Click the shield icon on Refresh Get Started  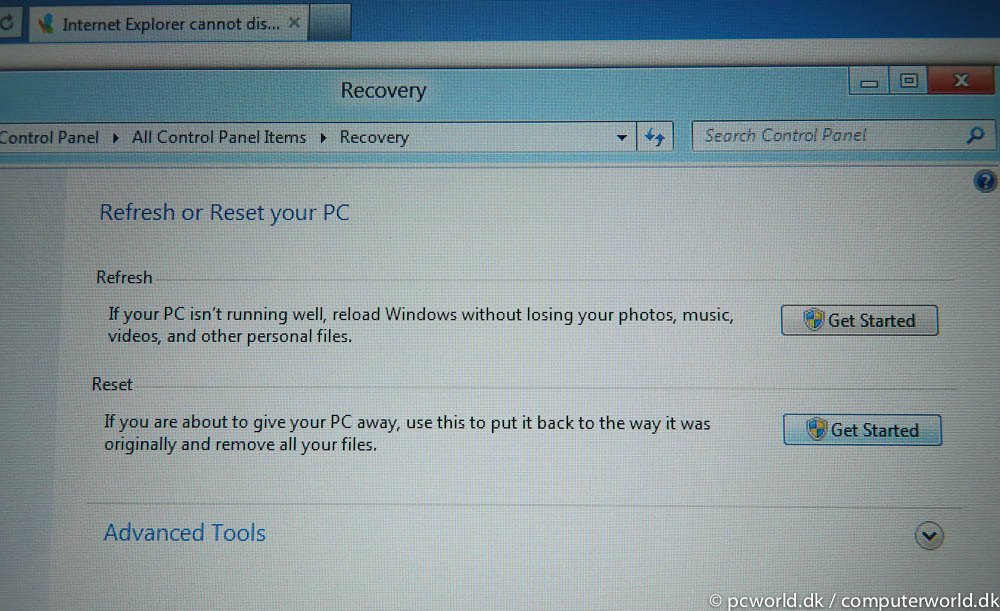(x=814, y=319)
